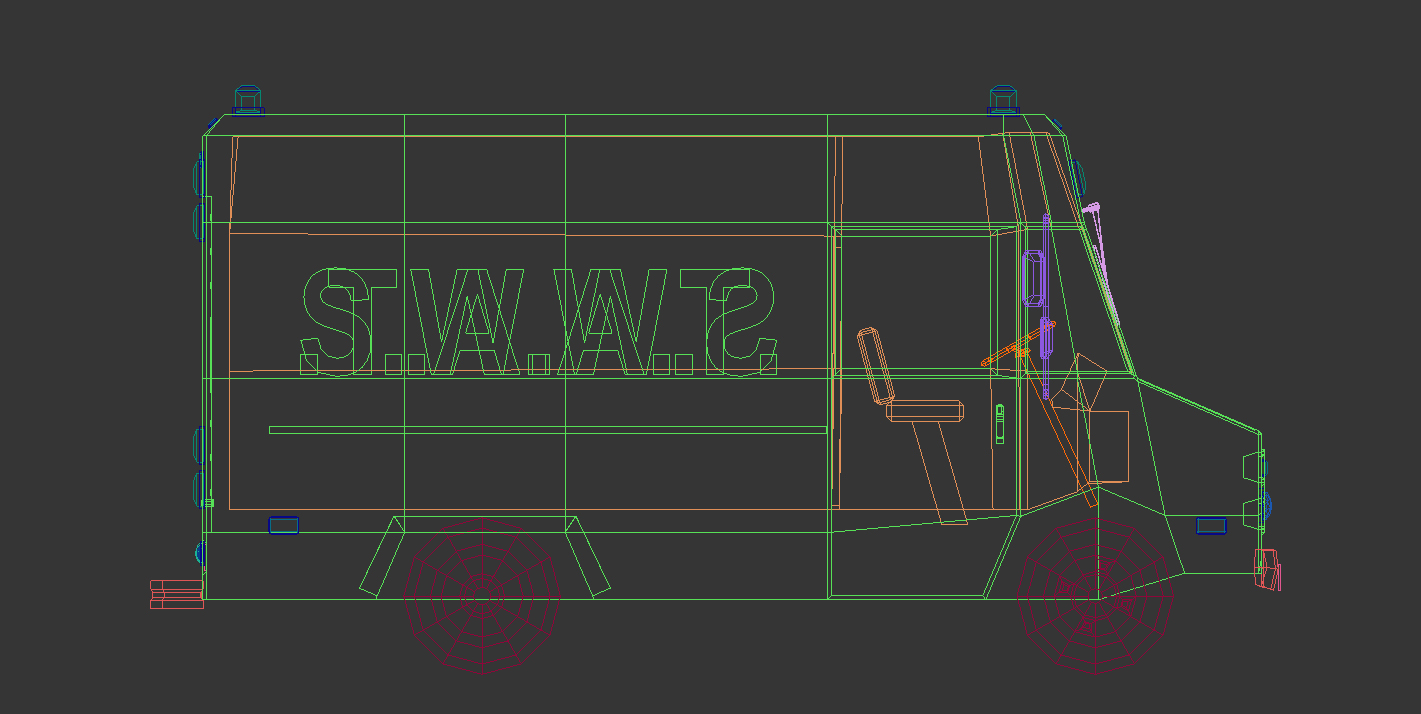Click the blue rear side marker light
The width and height of the screenshot is (1421, 714).
pos(284,525)
